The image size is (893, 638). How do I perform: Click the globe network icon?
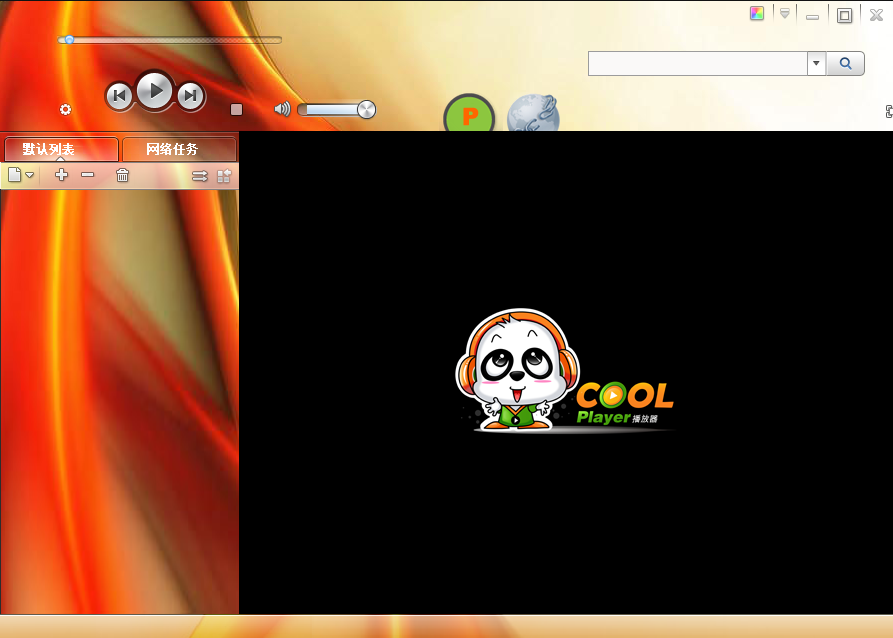pos(532,116)
